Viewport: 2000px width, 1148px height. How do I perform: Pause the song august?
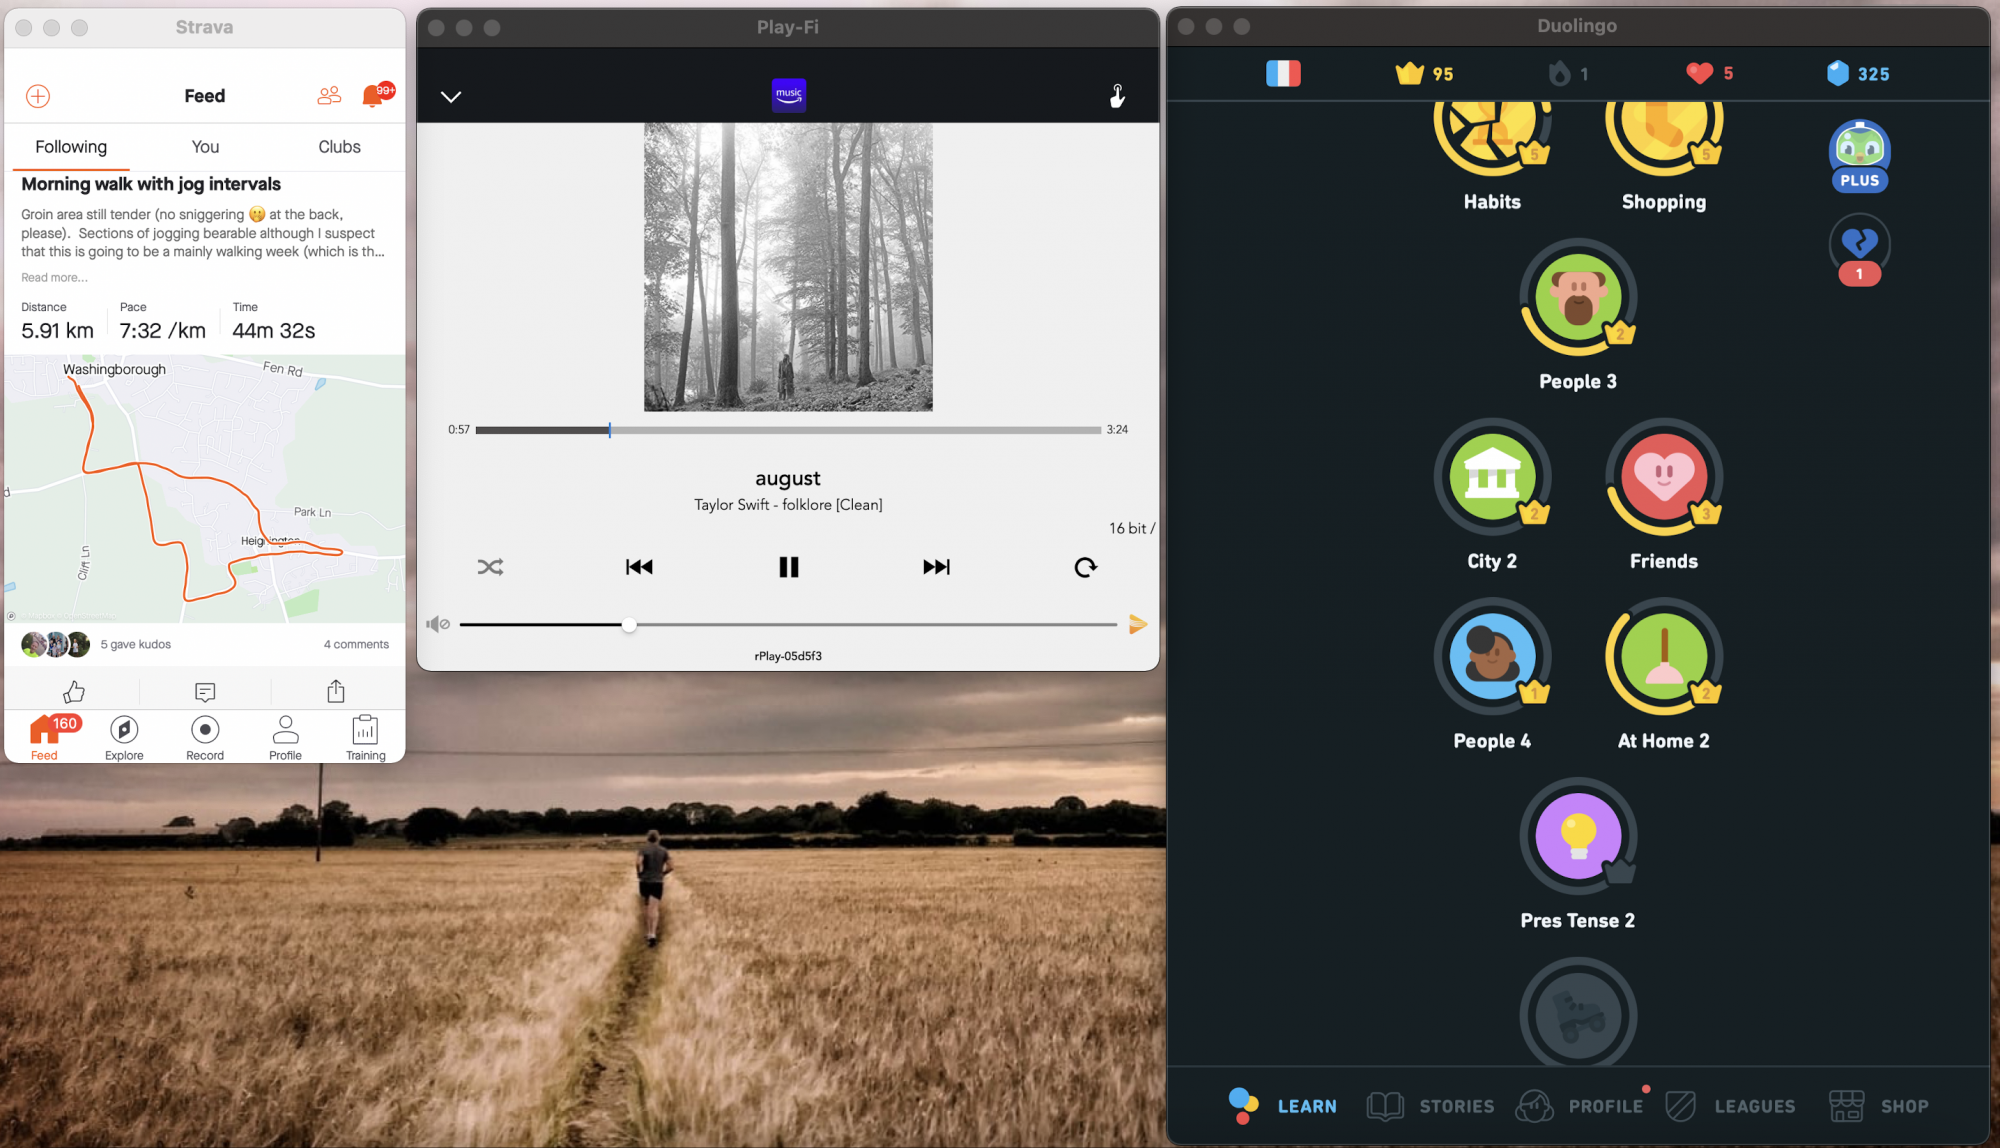point(788,567)
